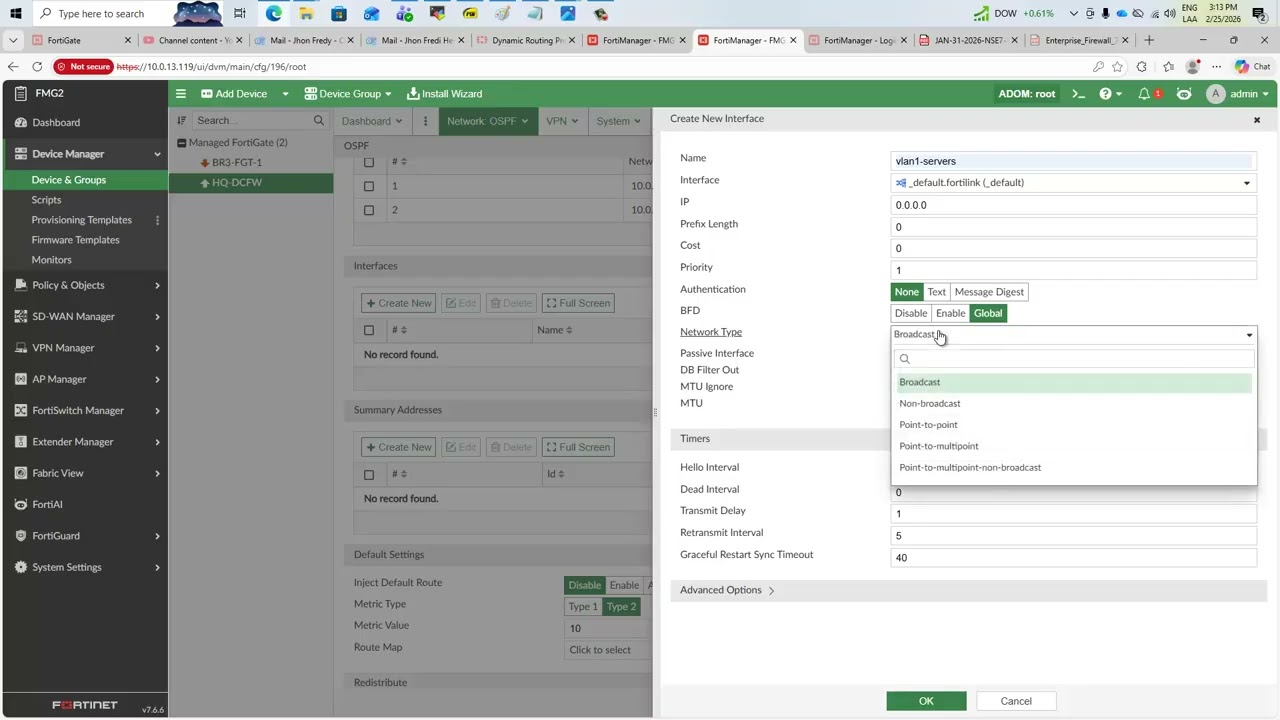This screenshot has width=1280, height=720.
Task: Choose Point-to-multipoint network type
Action: click(x=1074, y=446)
